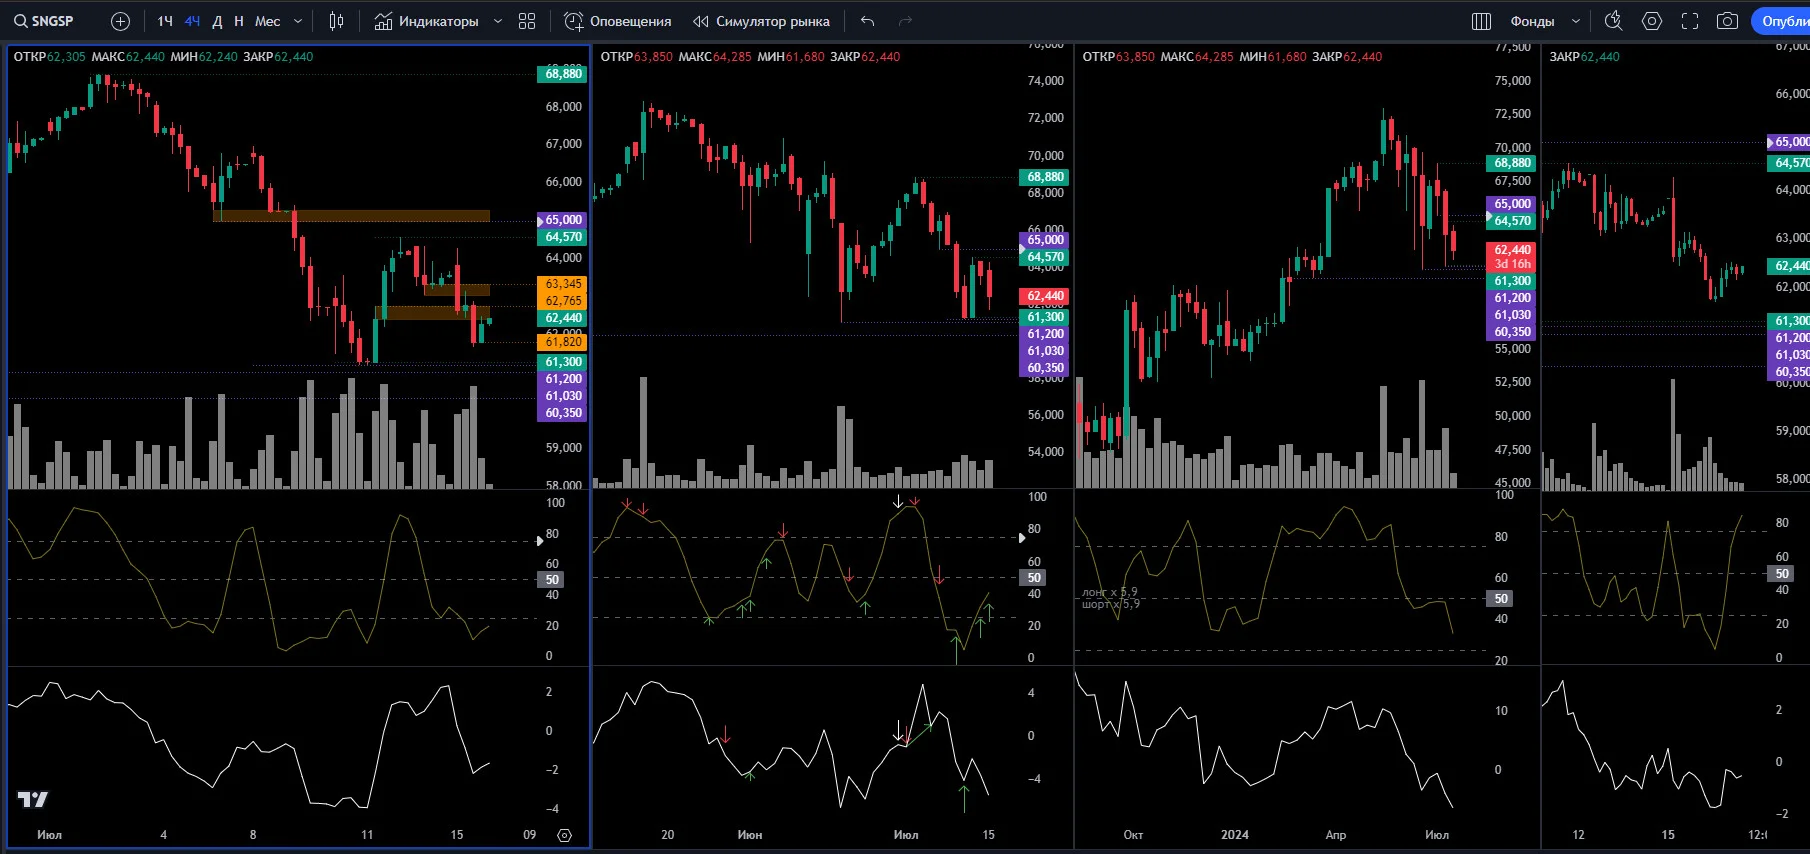
Task: Switch to the Д daily timeframe
Action: 217,21
